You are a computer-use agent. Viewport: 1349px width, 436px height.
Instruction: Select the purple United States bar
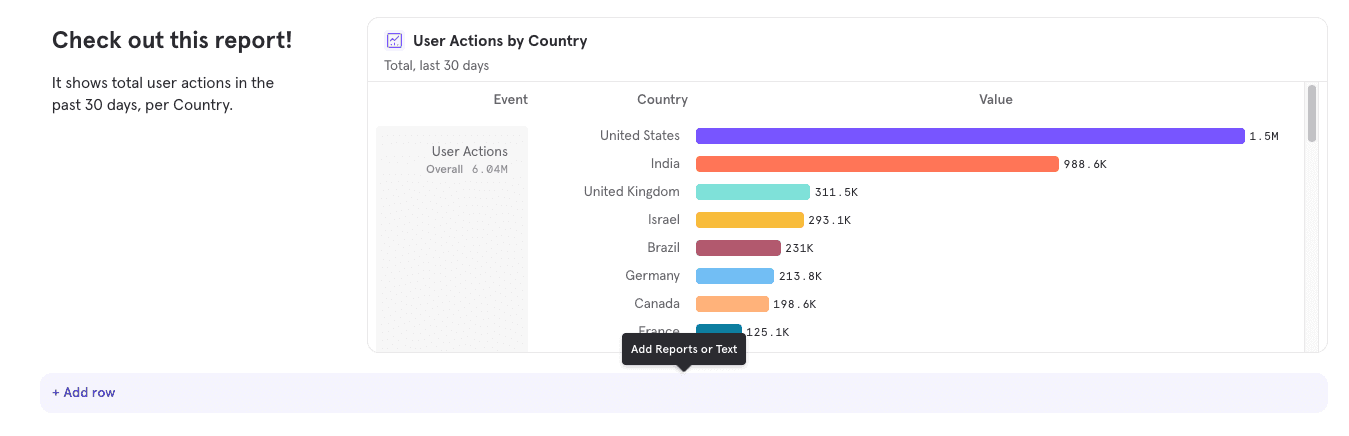pyautogui.click(x=969, y=136)
